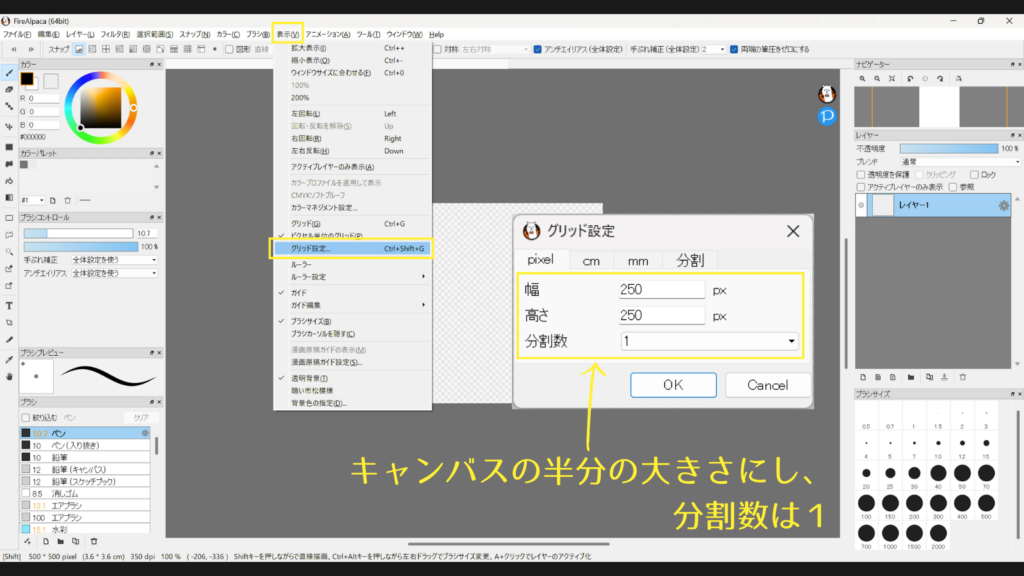Enable 参照 checkbox
This screenshot has width=1024, height=576.
(953, 187)
